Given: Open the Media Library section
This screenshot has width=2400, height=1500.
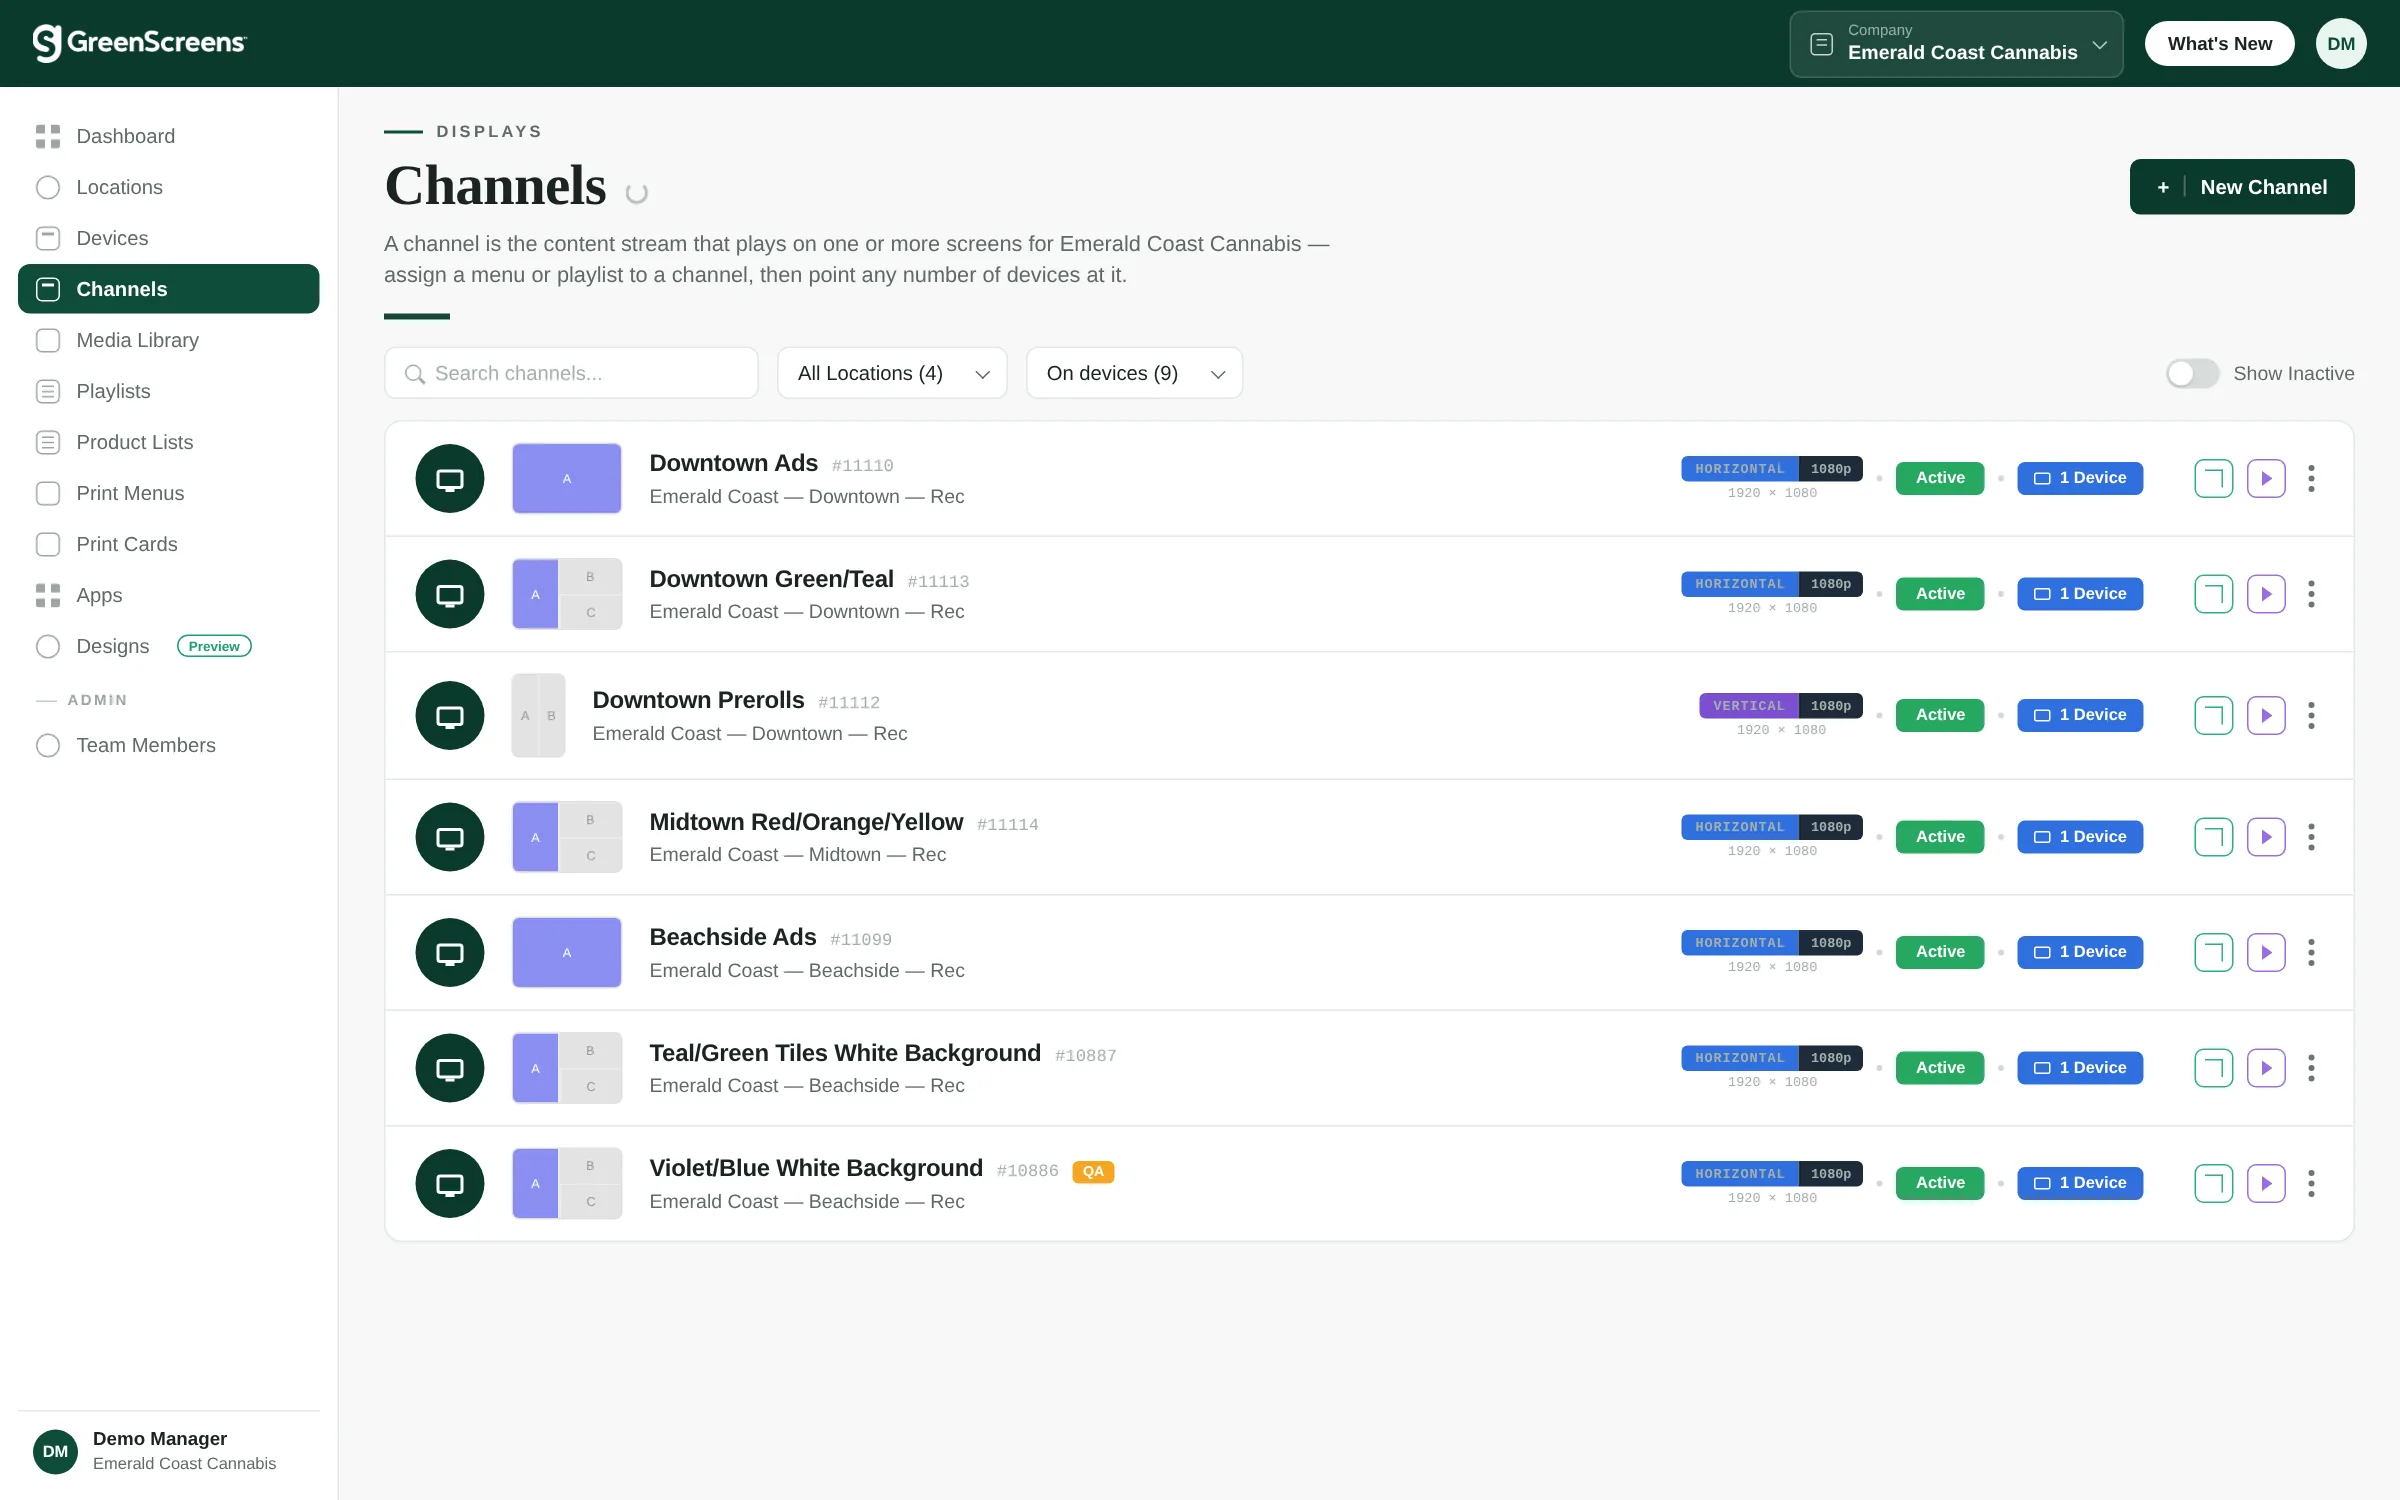Looking at the screenshot, I should pos(168,340).
